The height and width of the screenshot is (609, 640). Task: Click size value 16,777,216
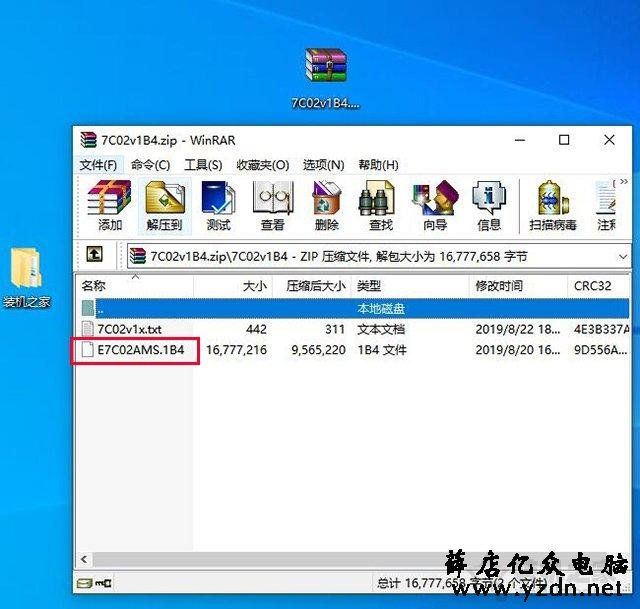236,350
